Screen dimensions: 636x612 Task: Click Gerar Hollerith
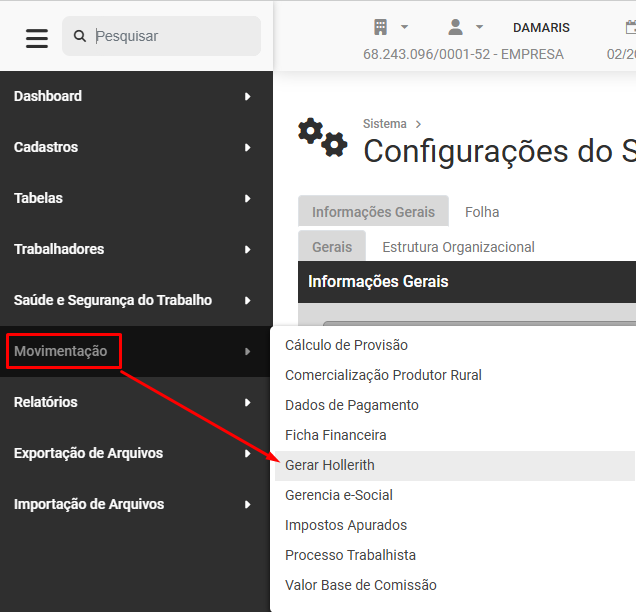(455, 466)
